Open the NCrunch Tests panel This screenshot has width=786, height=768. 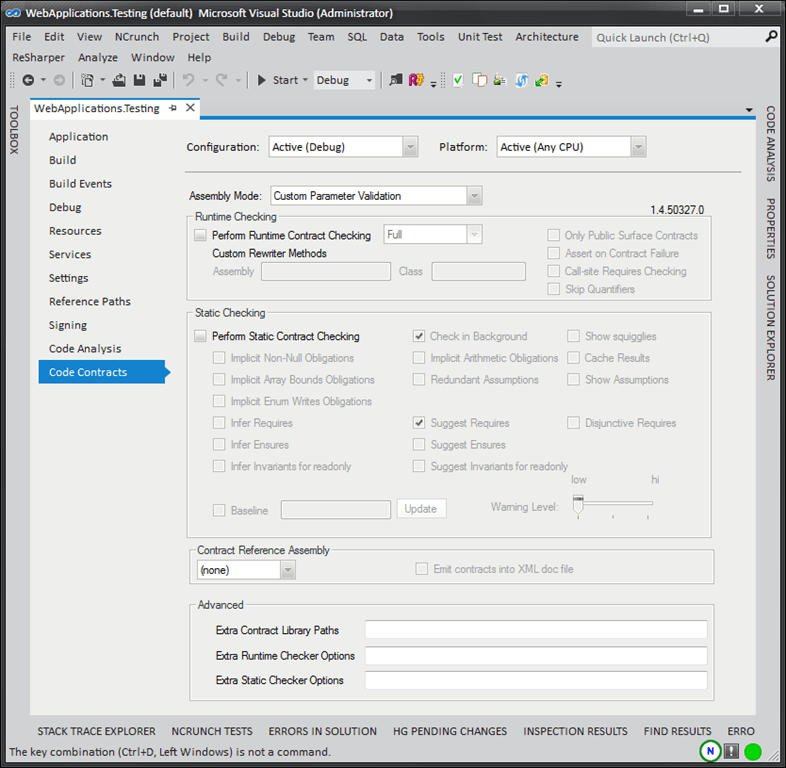point(212,731)
